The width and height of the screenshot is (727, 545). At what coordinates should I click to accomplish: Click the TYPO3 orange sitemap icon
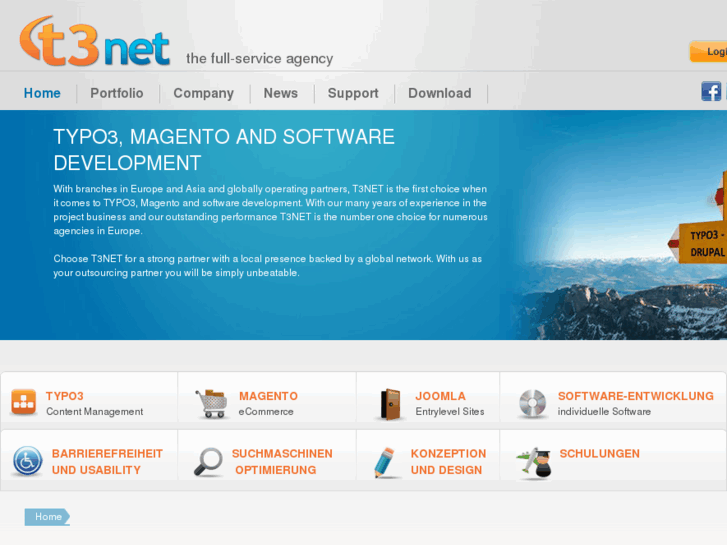[23, 402]
